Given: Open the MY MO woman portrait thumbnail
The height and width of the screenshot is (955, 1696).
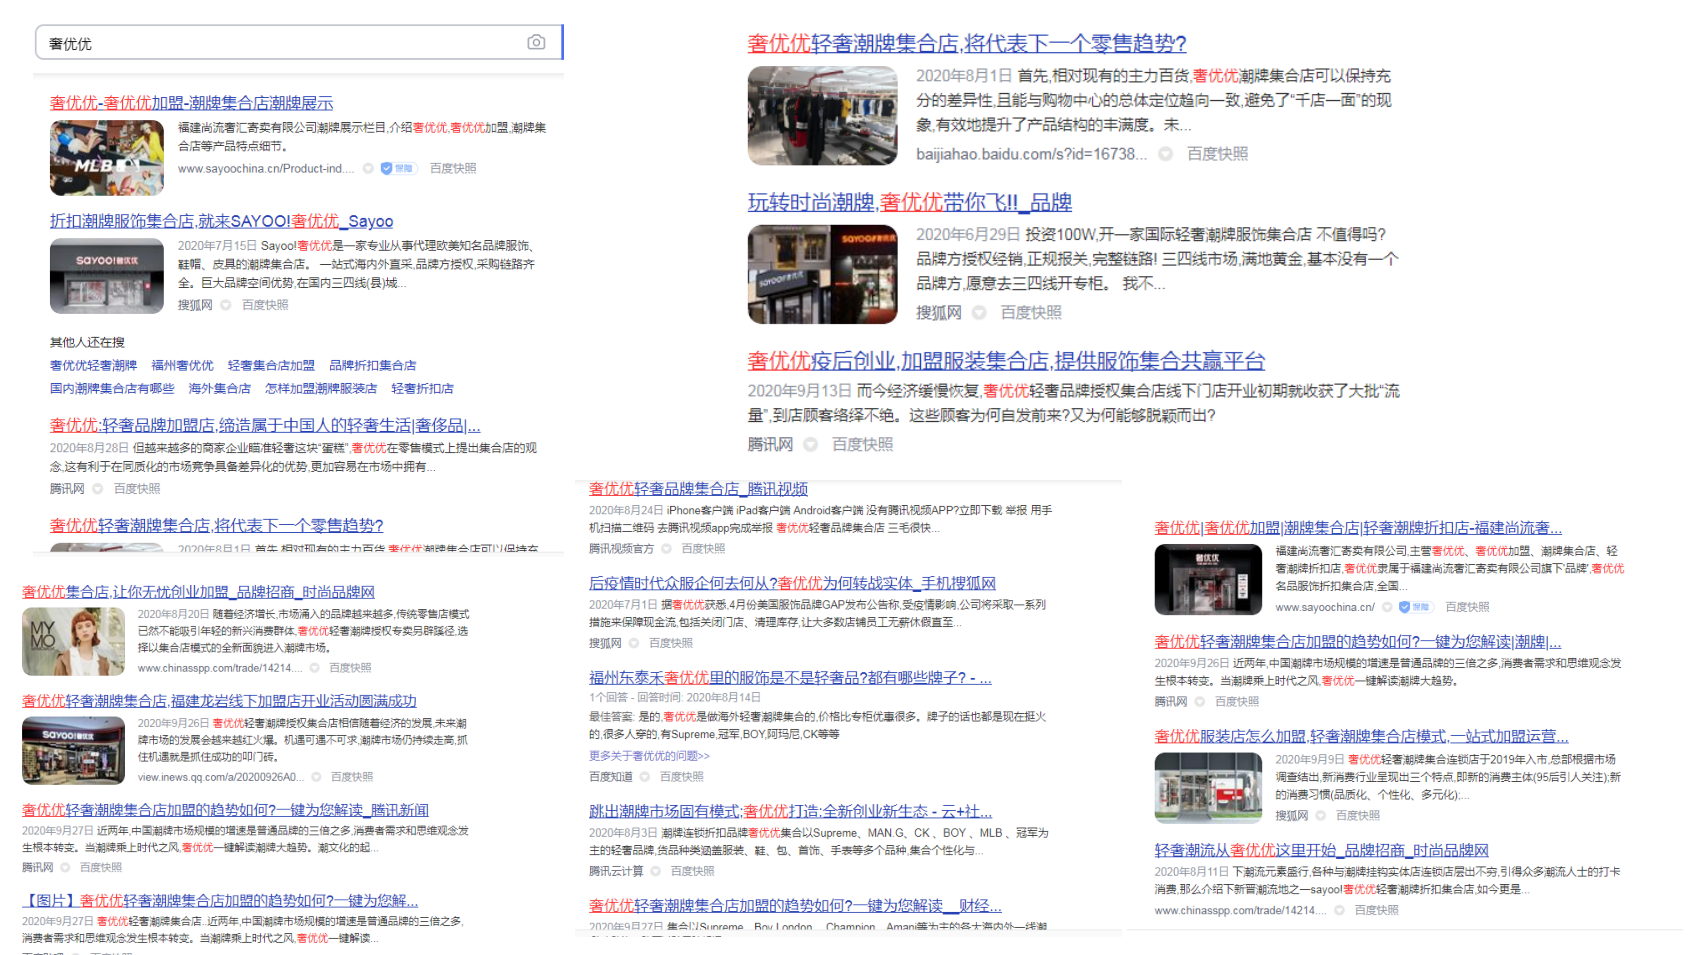Looking at the screenshot, I should tap(73, 642).
